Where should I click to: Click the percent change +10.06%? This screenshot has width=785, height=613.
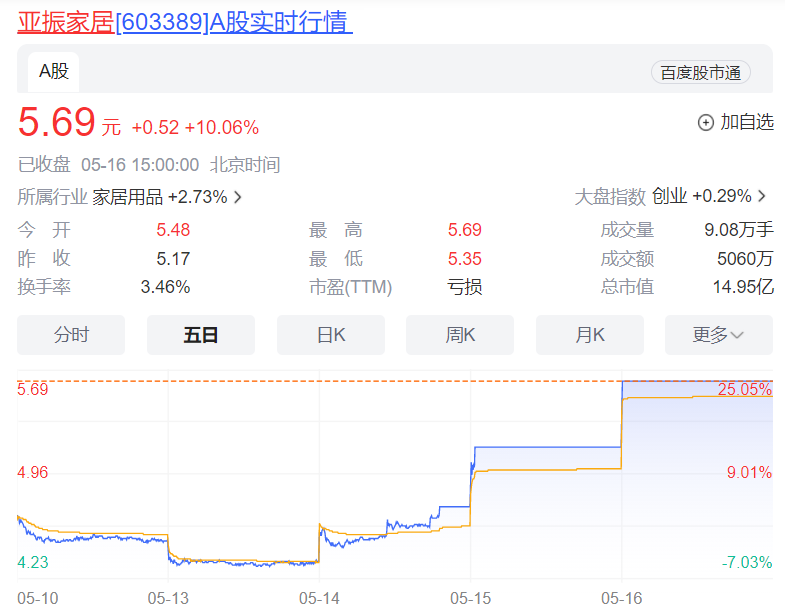point(222,127)
